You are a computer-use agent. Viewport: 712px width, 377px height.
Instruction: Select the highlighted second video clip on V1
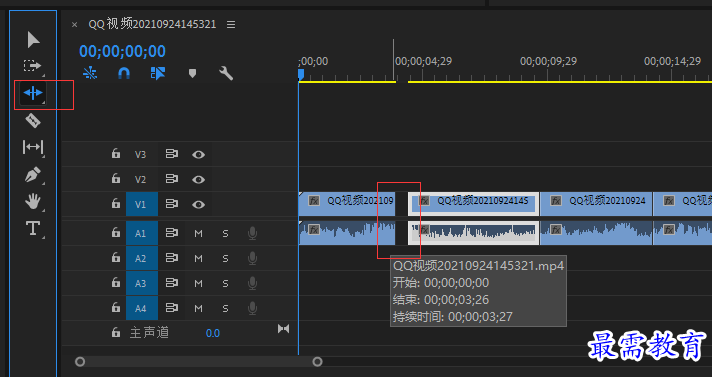474,204
